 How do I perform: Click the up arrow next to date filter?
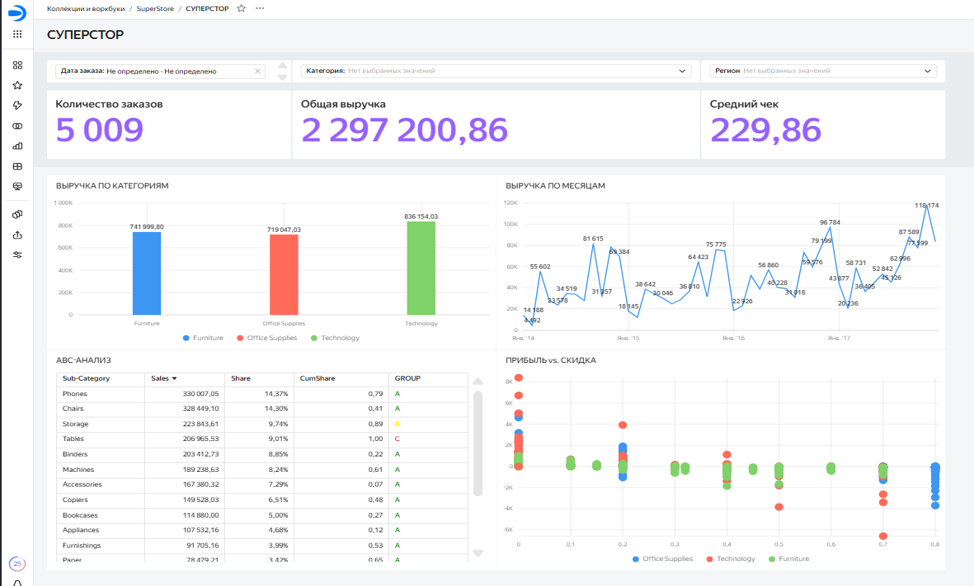click(283, 65)
